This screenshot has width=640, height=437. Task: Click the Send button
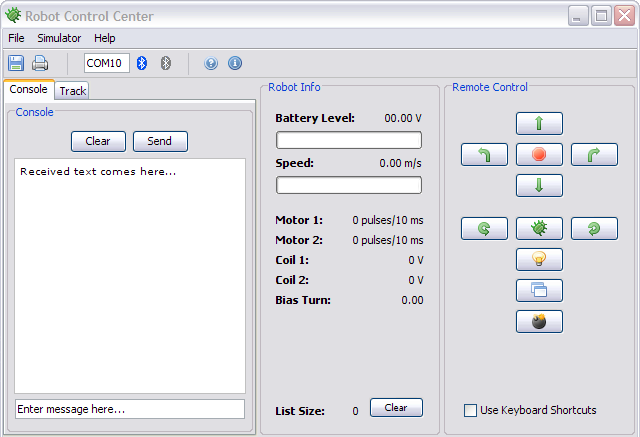(x=160, y=141)
